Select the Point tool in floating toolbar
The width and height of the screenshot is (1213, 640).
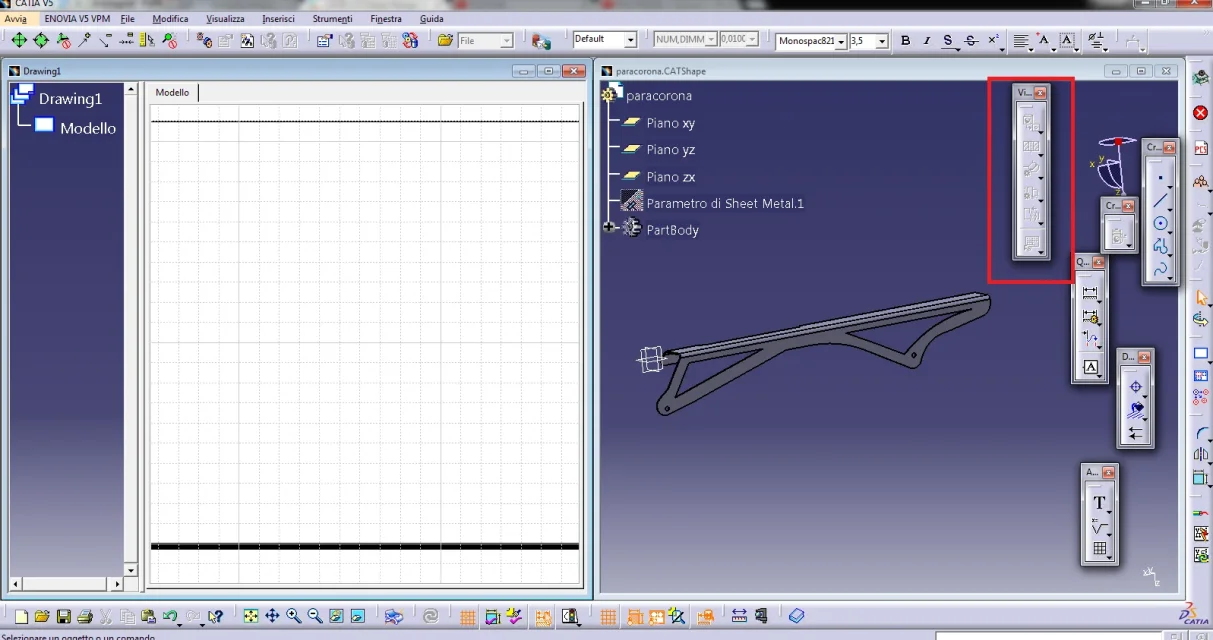1159,178
